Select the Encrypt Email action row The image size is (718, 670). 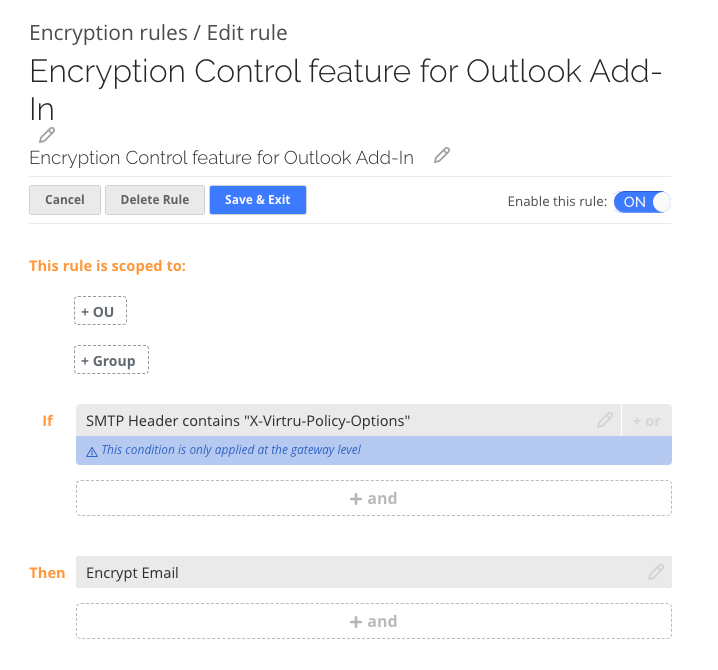click(374, 572)
